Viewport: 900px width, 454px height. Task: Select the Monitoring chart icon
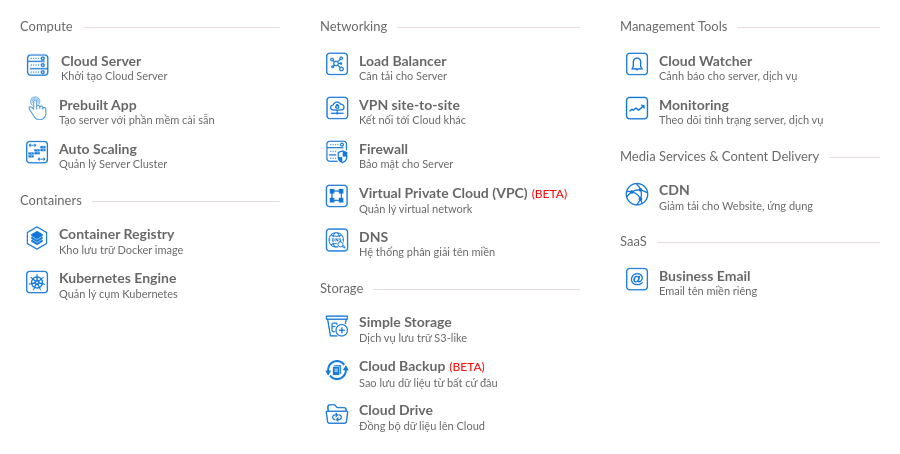click(637, 108)
